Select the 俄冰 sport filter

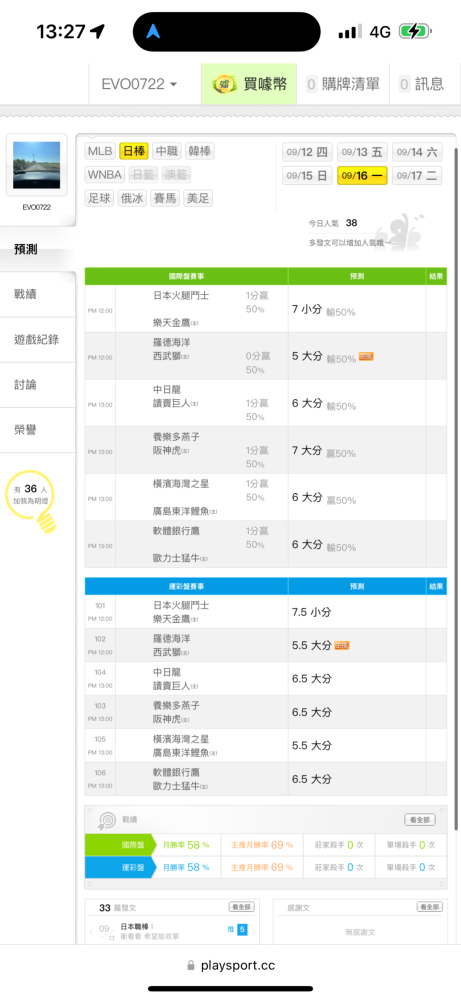[133, 198]
